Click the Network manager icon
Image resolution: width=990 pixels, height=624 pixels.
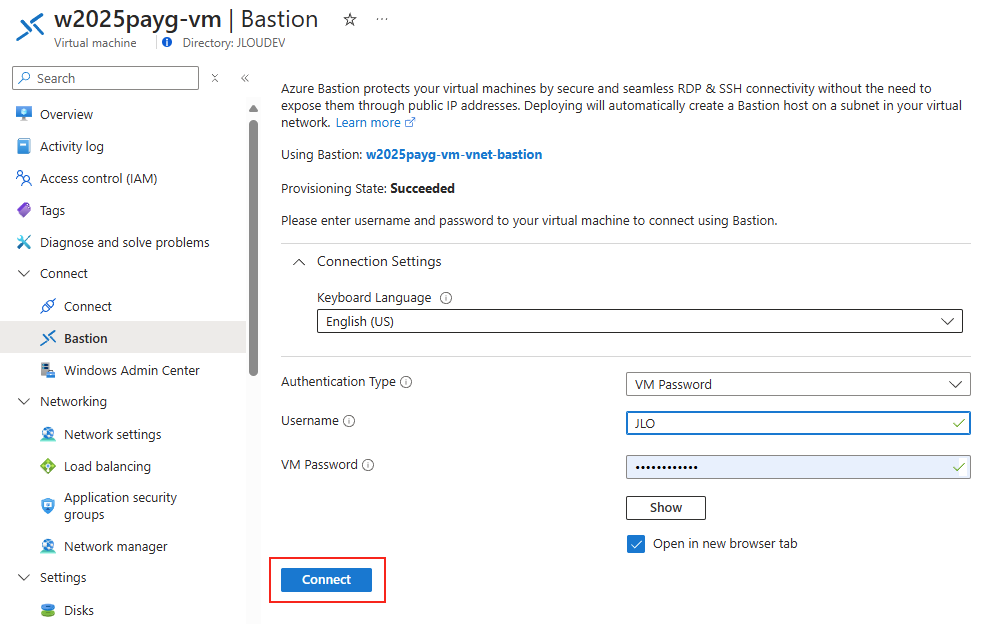48,546
